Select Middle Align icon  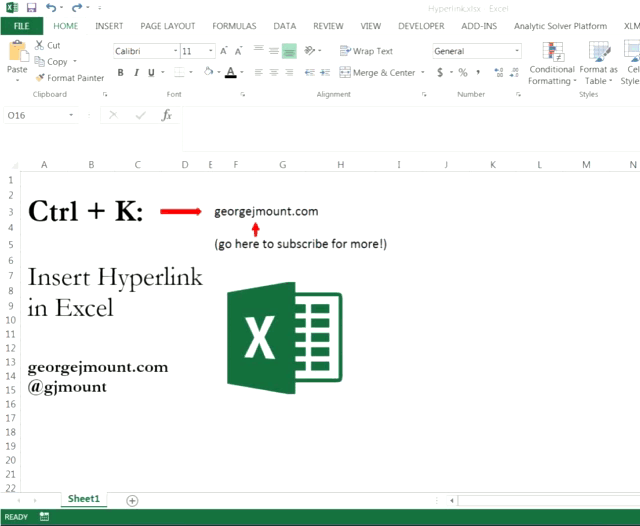coord(274,51)
